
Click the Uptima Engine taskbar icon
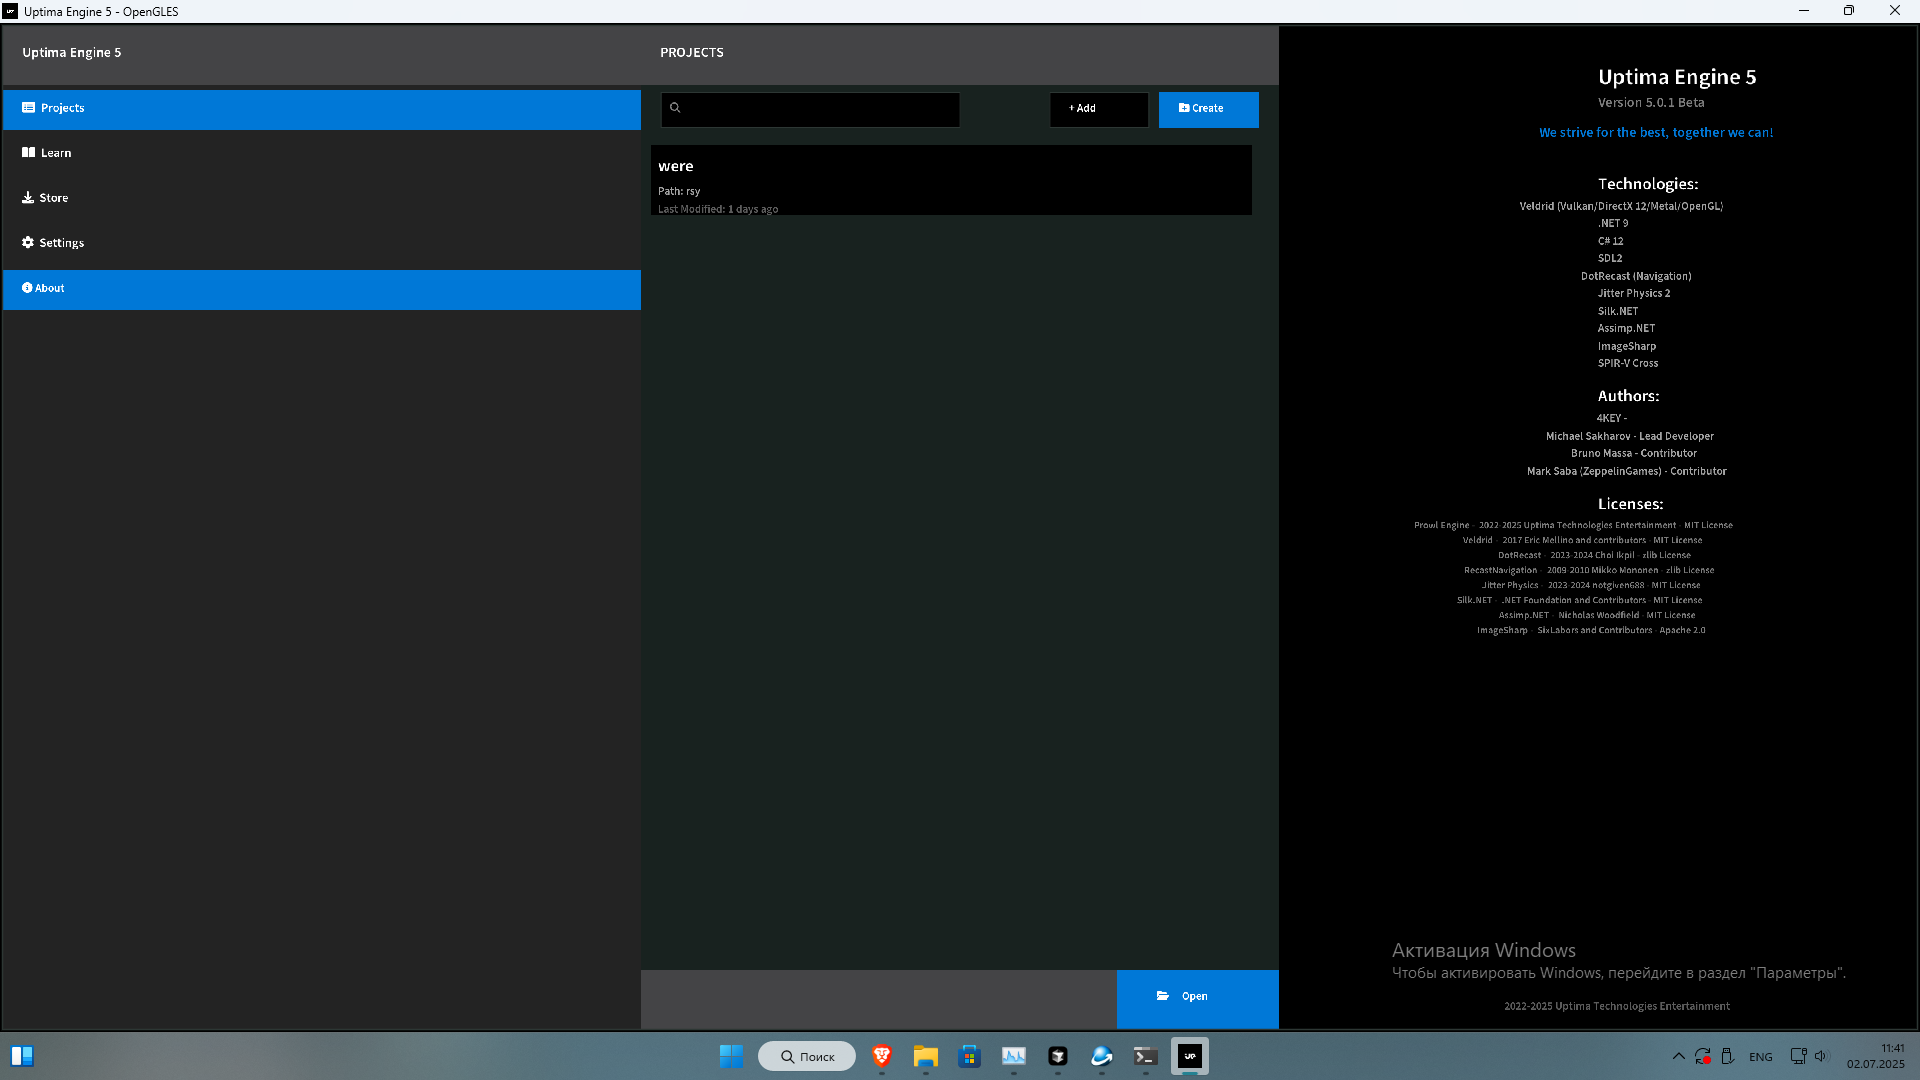point(1190,1057)
